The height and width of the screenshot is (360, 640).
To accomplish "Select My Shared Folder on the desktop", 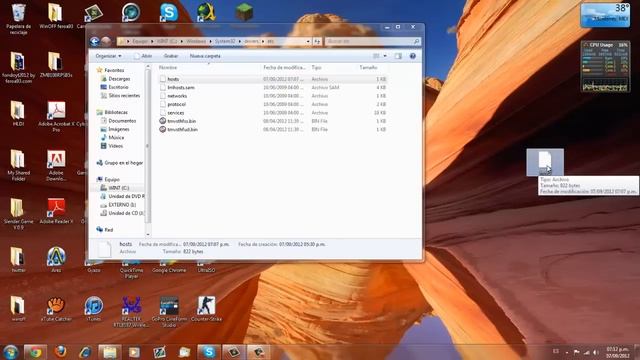I will (18, 165).
